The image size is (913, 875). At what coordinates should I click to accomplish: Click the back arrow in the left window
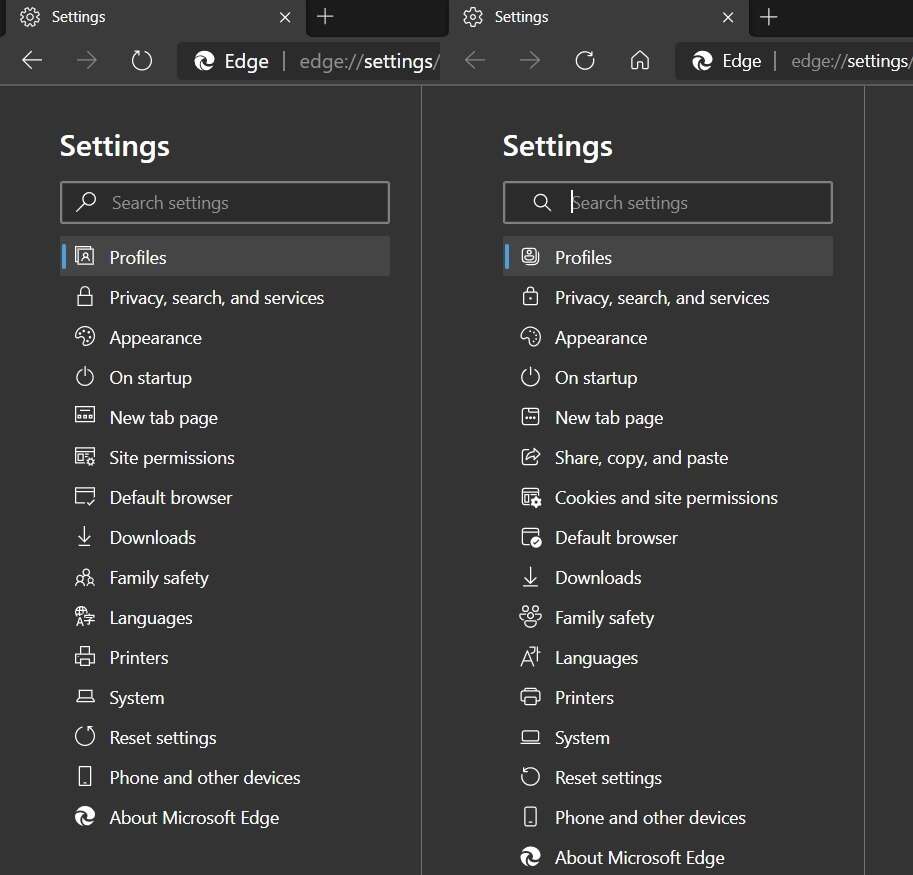point(32,61)
